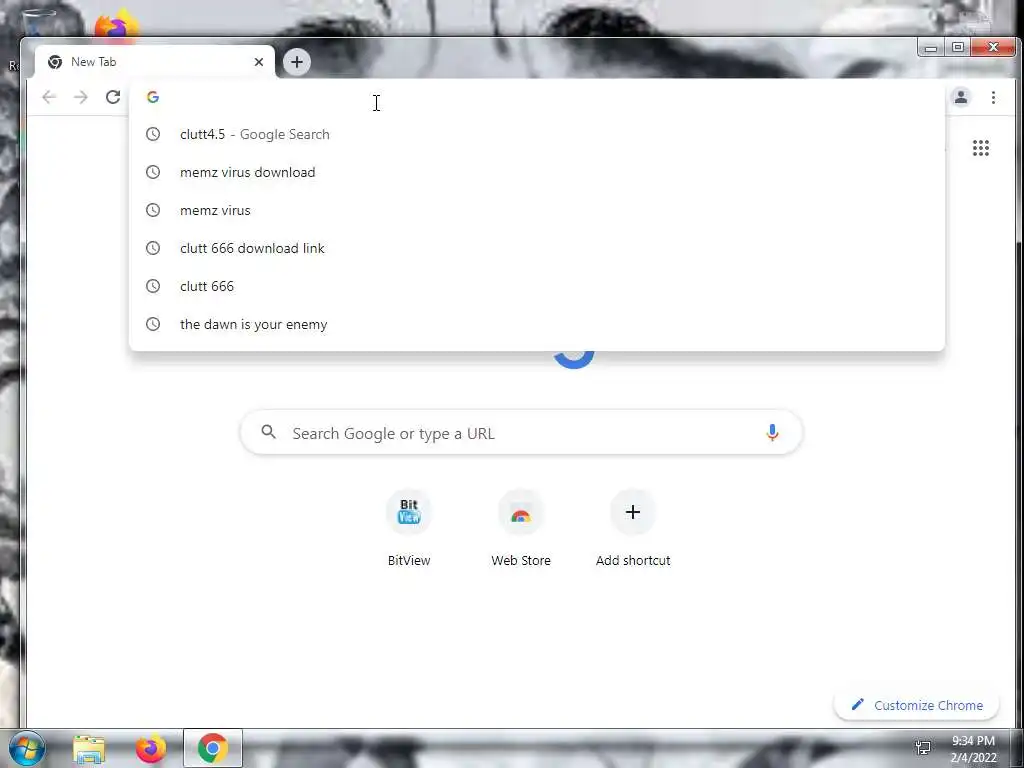This screenshot has height=768, width=1024.
Task: Click the back navigation arrow
Action: [49, 97]
